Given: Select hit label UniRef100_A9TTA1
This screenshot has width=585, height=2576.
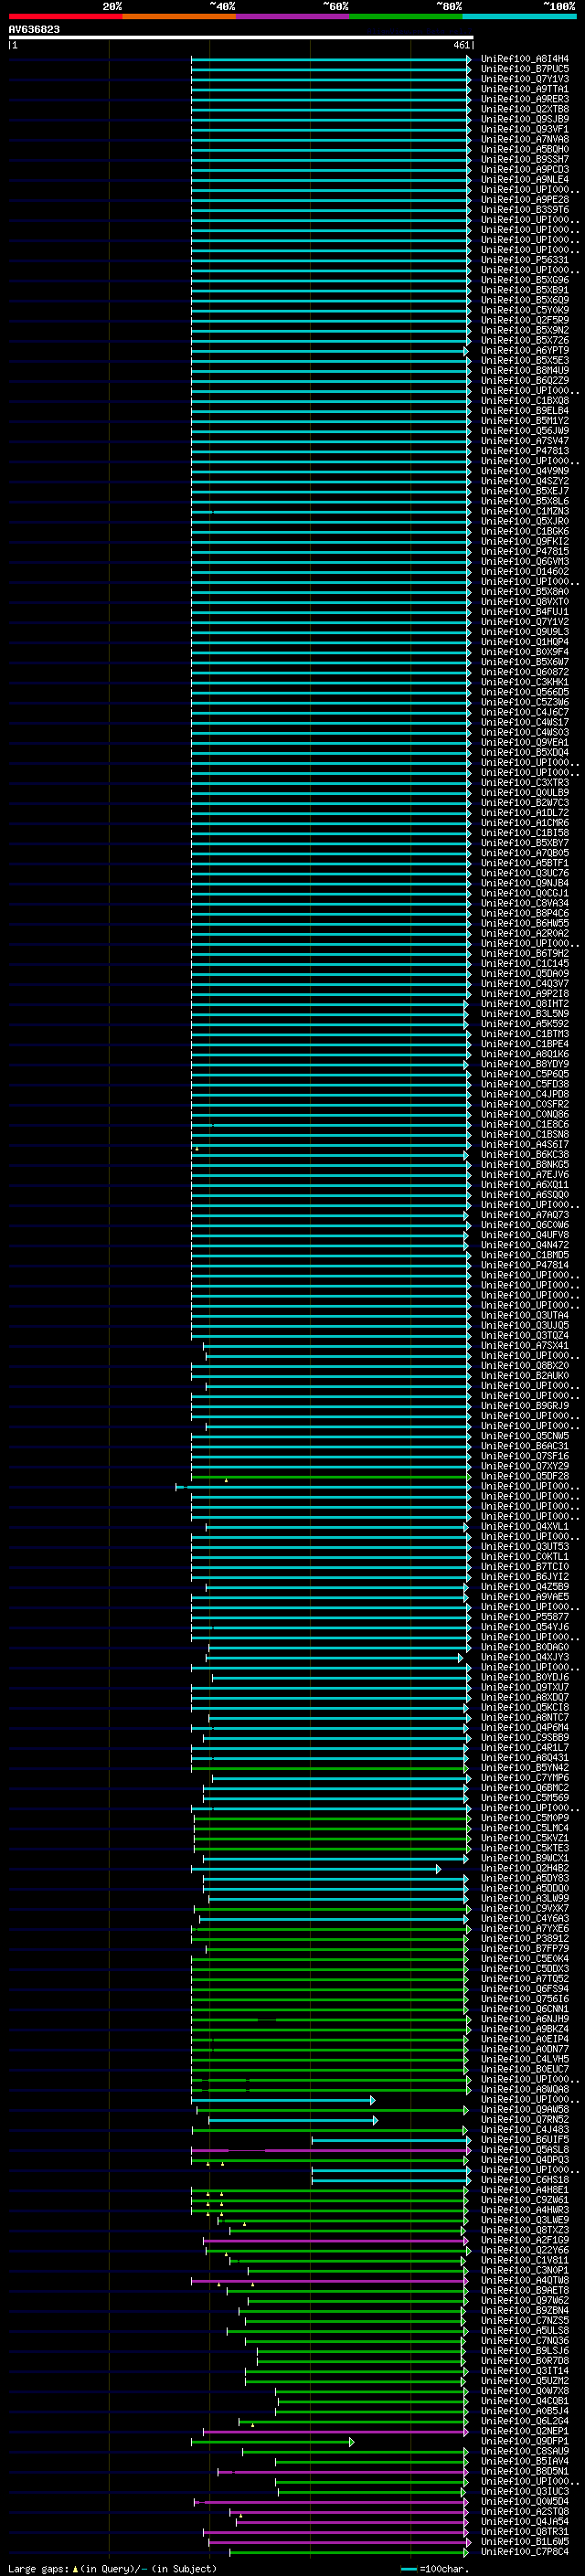Looking at the screenshot, I should pos(525,89).
